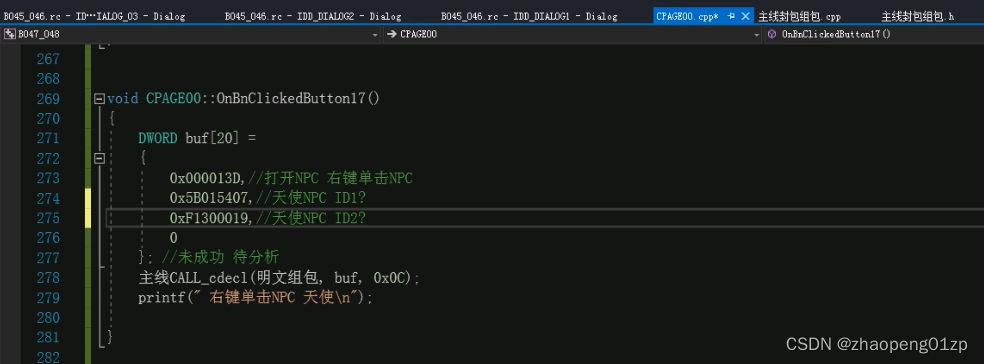Pin the CPAGE00.cpp tab

[x=731, y=16]
